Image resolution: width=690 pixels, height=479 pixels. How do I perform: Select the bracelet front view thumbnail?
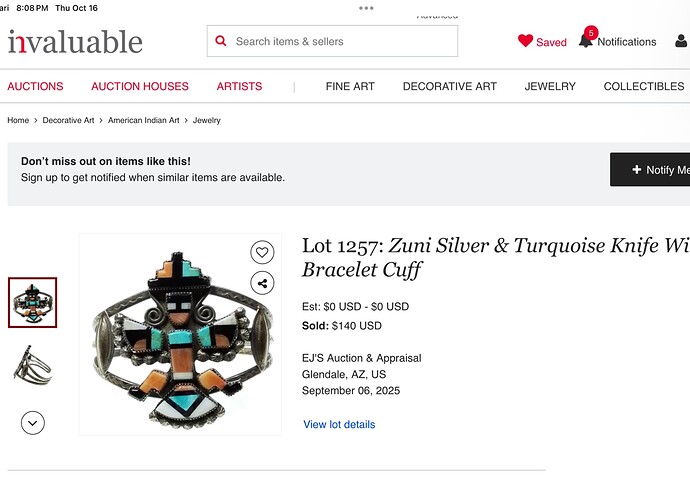(x=33, y=302)
